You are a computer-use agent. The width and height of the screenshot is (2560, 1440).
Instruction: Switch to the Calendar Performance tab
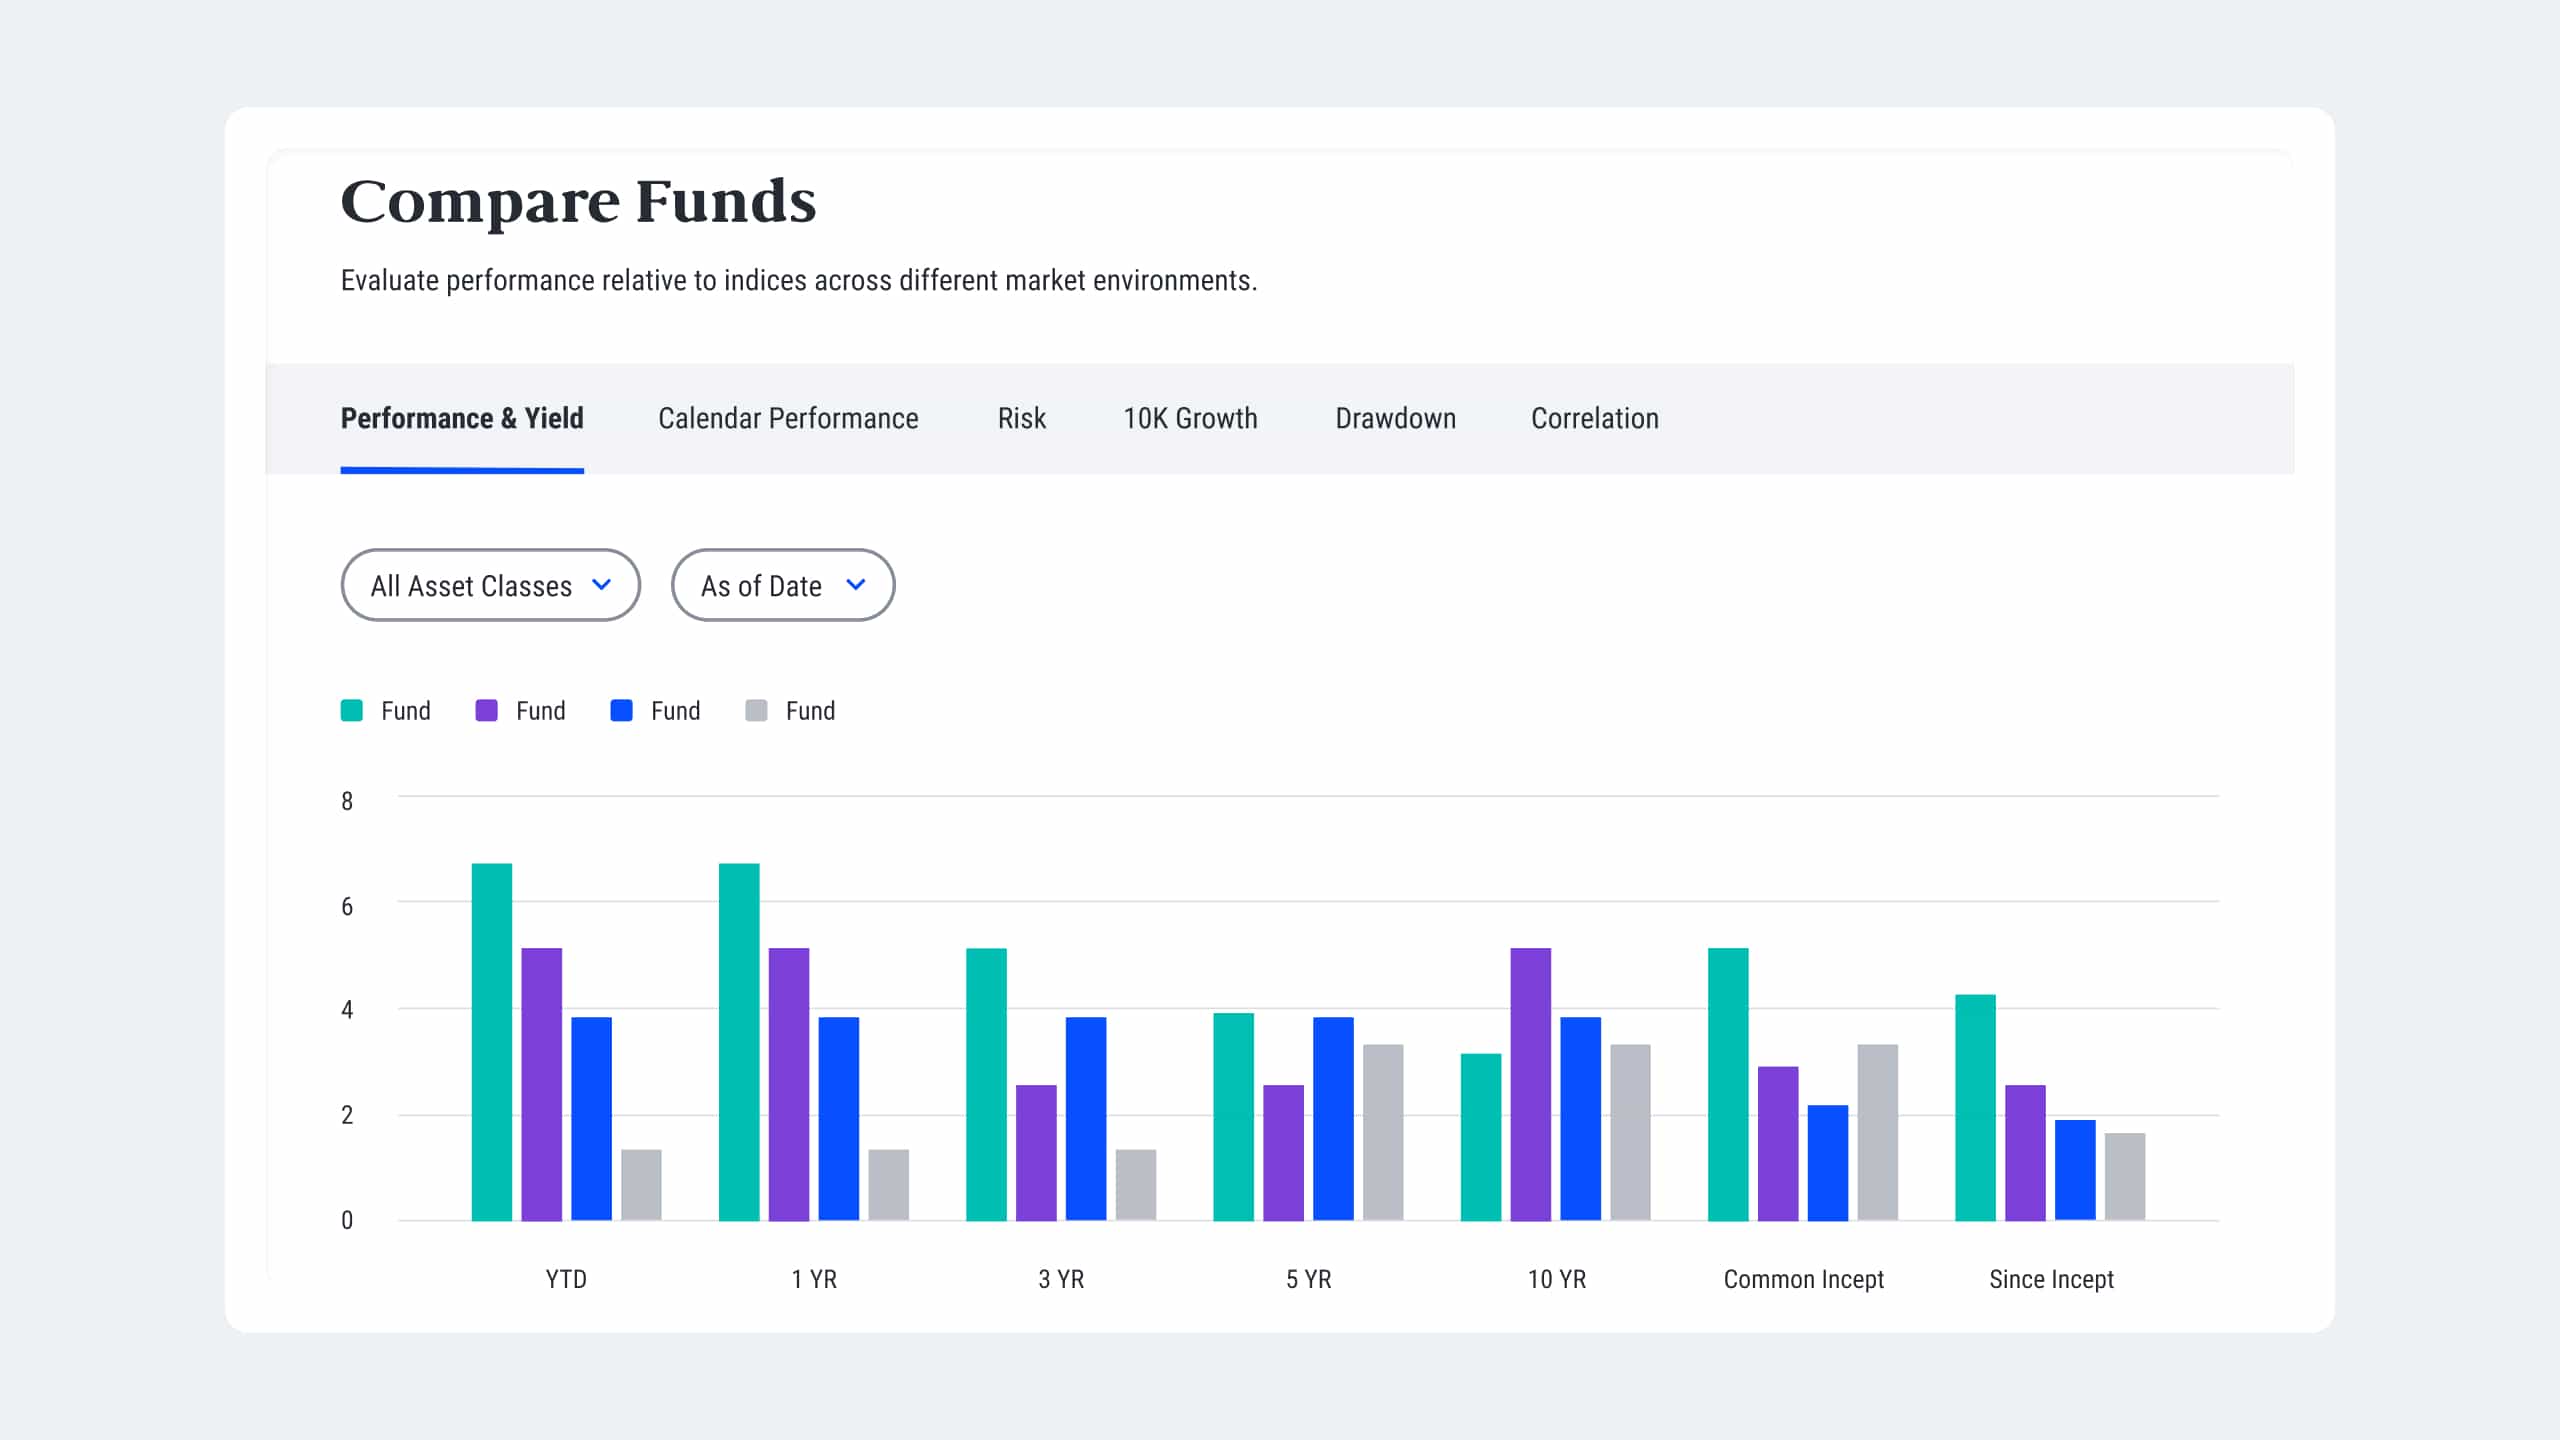(788, 418)
